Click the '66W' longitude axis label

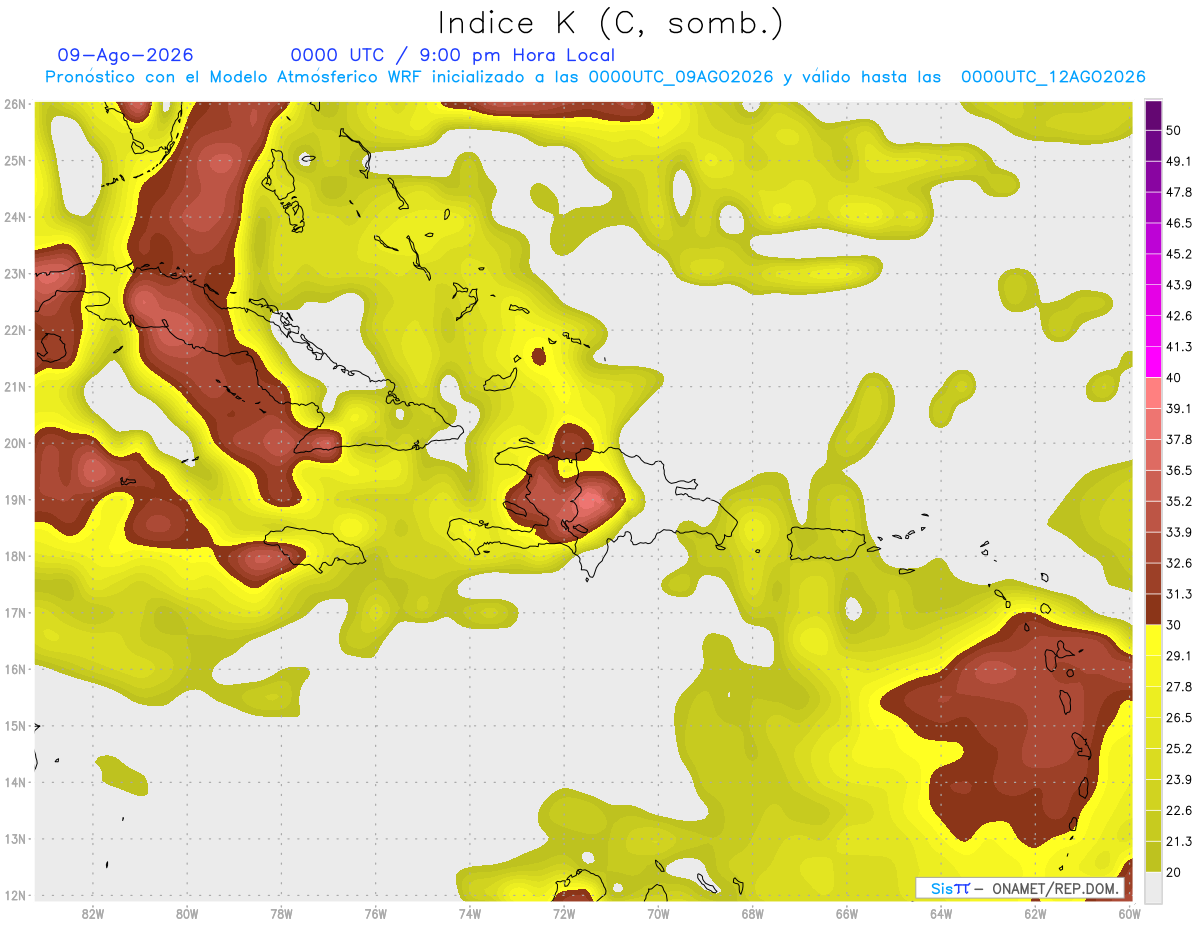pyautogui.click(x=847, y=913)
